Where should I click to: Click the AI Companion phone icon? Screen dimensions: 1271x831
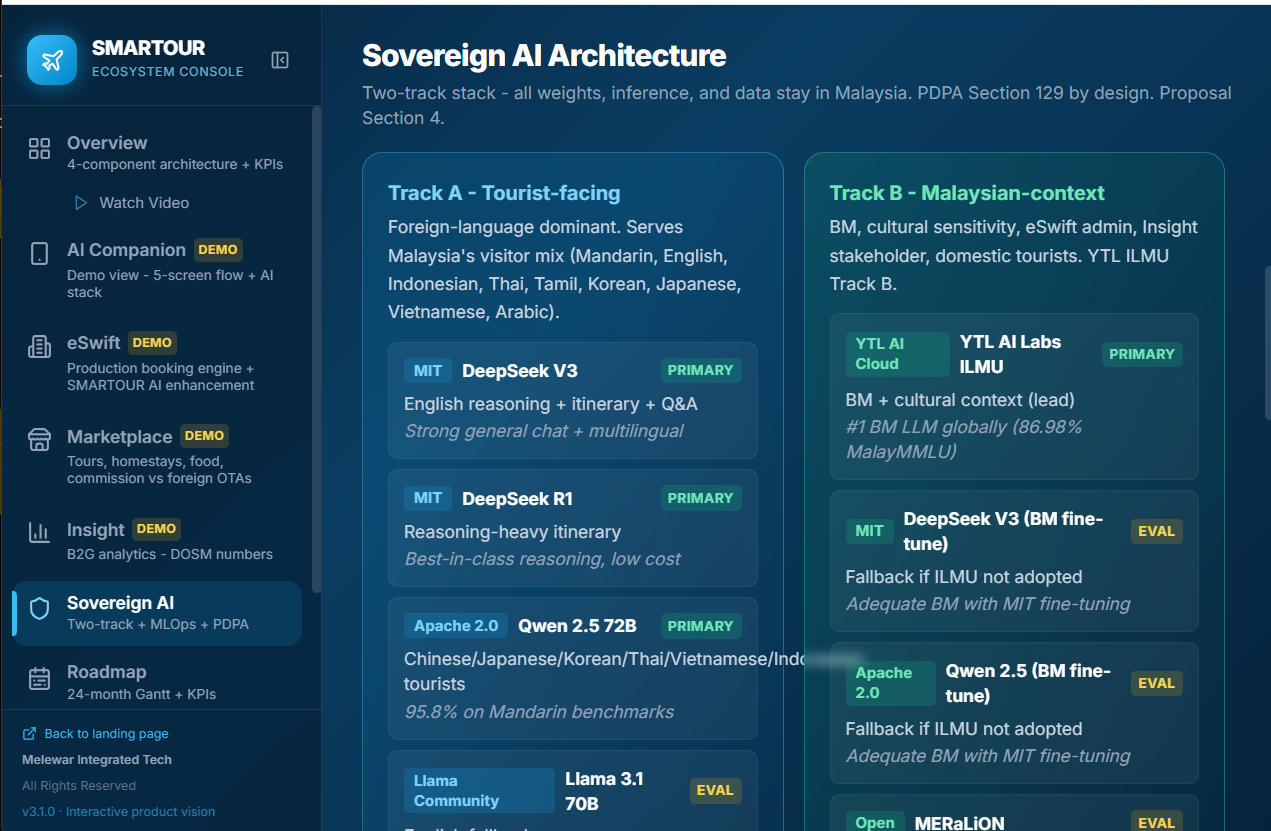(39, 254)
